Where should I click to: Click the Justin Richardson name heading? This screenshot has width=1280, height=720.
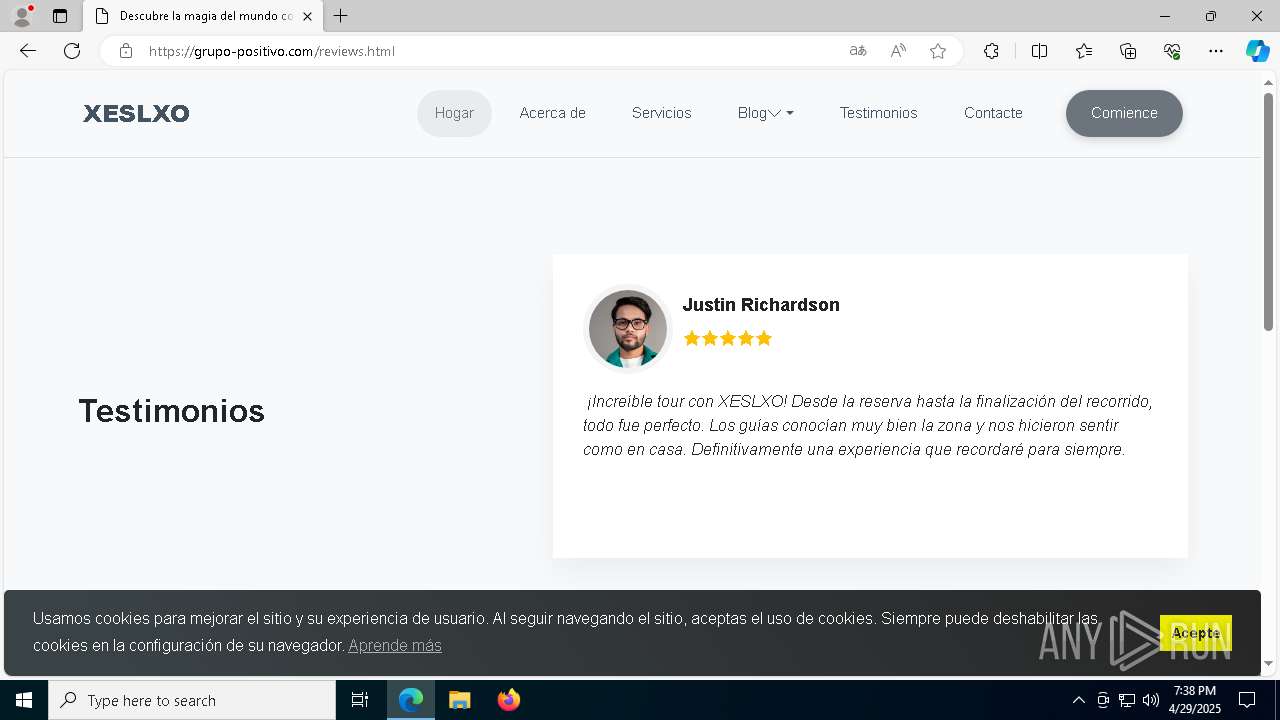(x=761, y=305)
